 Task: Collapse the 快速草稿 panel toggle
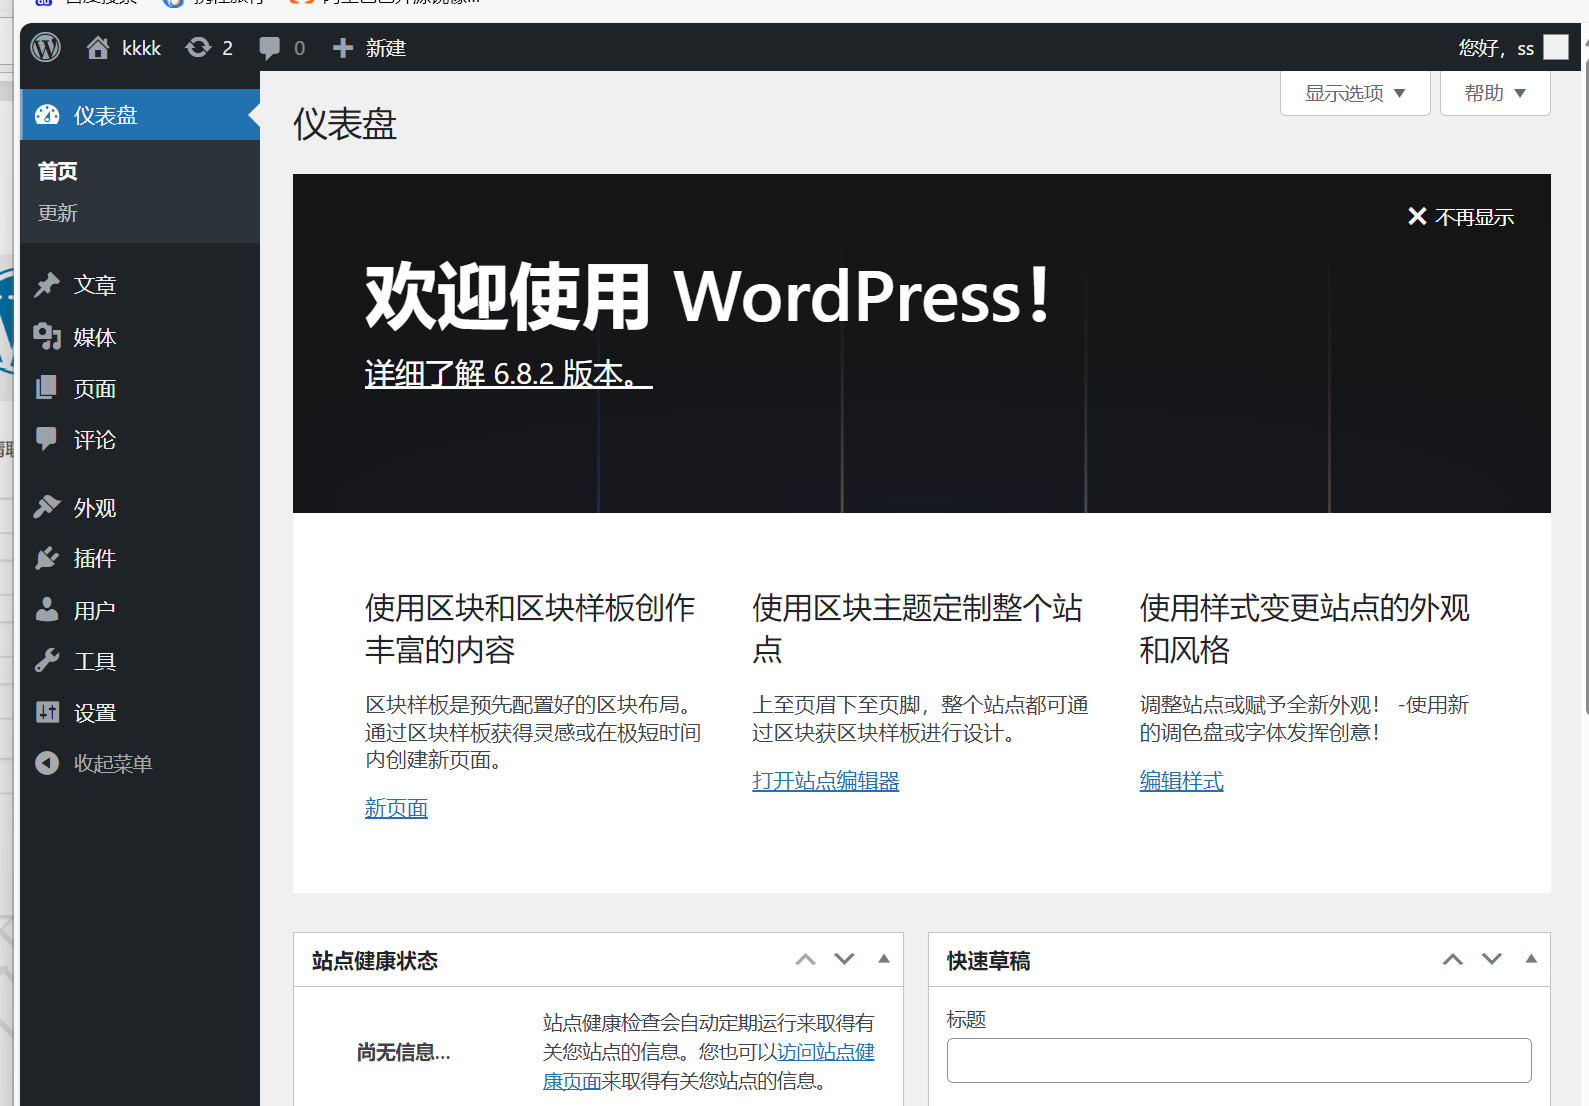tap(1531, 959)
